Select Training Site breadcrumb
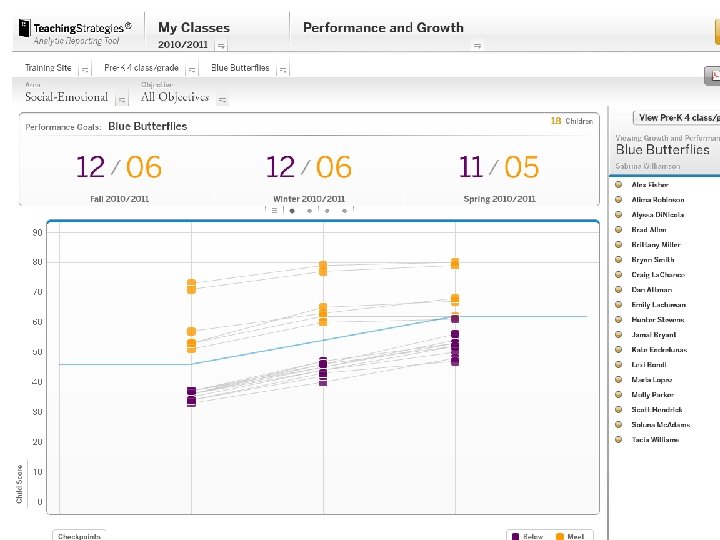Viewport: 720px width, 540px height. coord(48,68)
